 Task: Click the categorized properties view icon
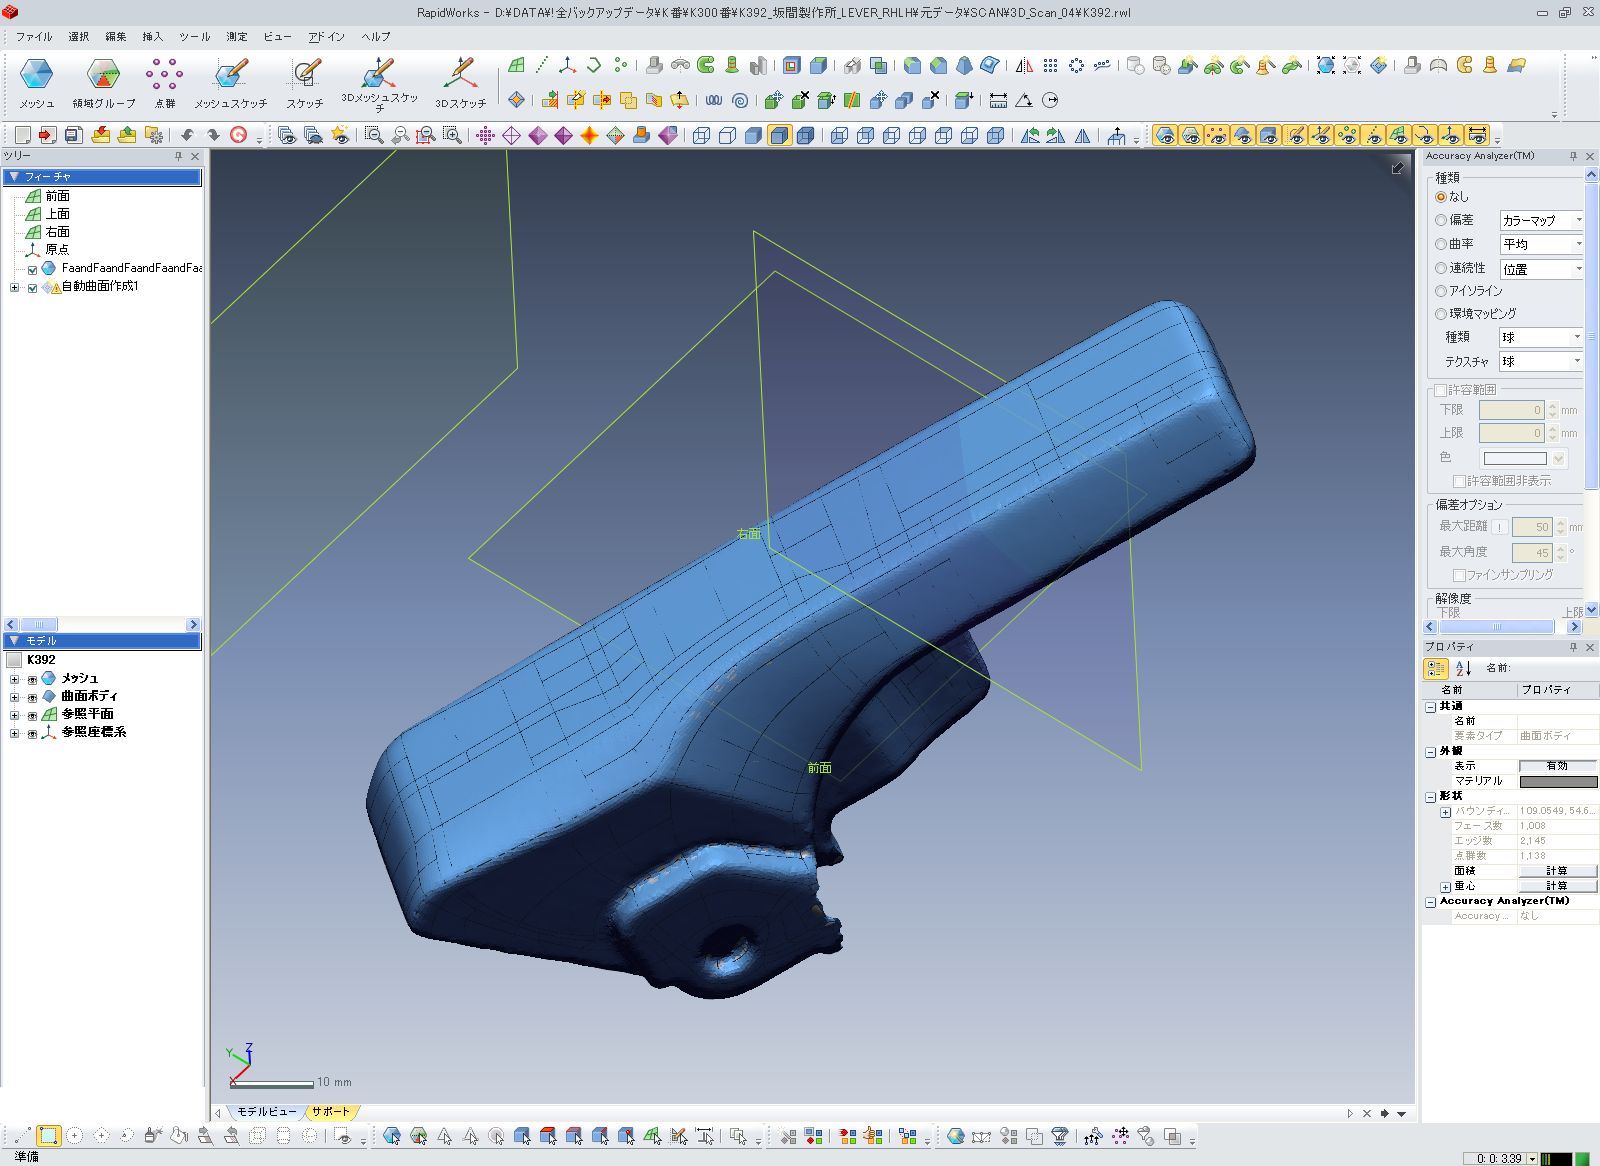1436,668
